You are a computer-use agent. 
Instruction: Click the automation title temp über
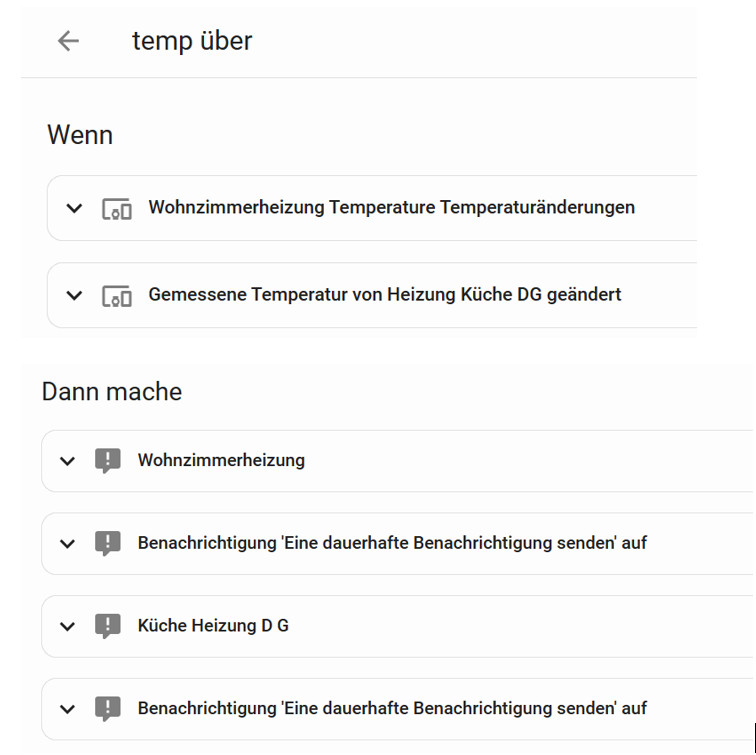tap(192, 41)
